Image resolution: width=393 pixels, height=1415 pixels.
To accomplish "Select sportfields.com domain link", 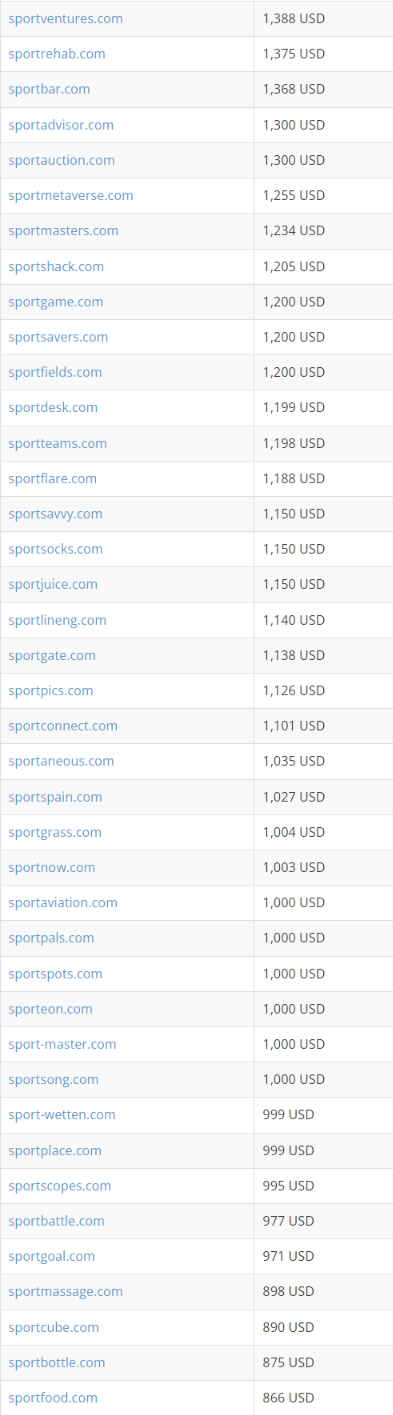I will [55, 372].
